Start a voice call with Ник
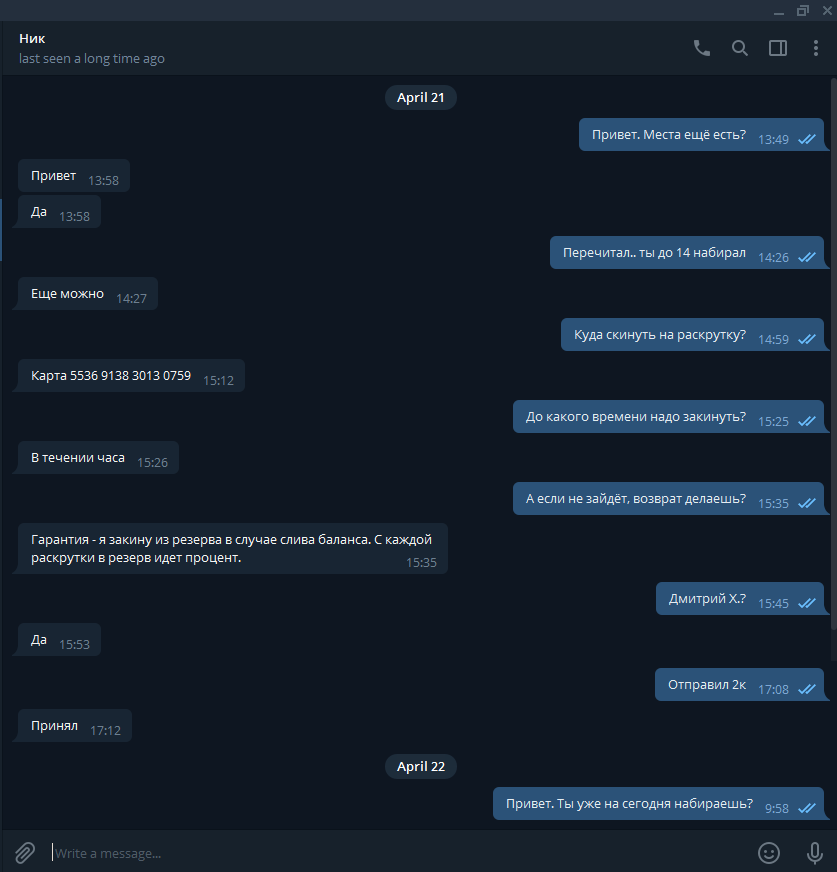The image size is (837, 872). click(701, 48)
